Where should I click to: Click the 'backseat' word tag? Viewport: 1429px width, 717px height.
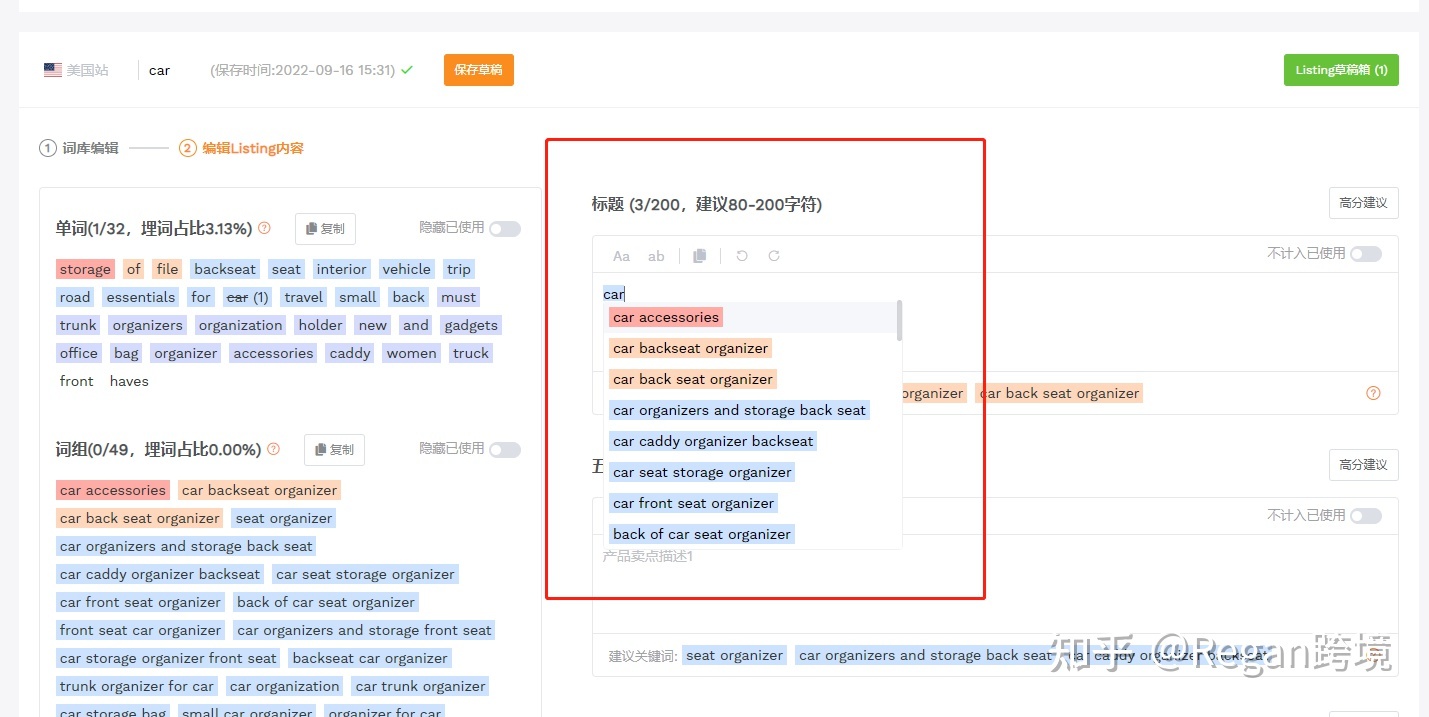click(x=225, y=269)
